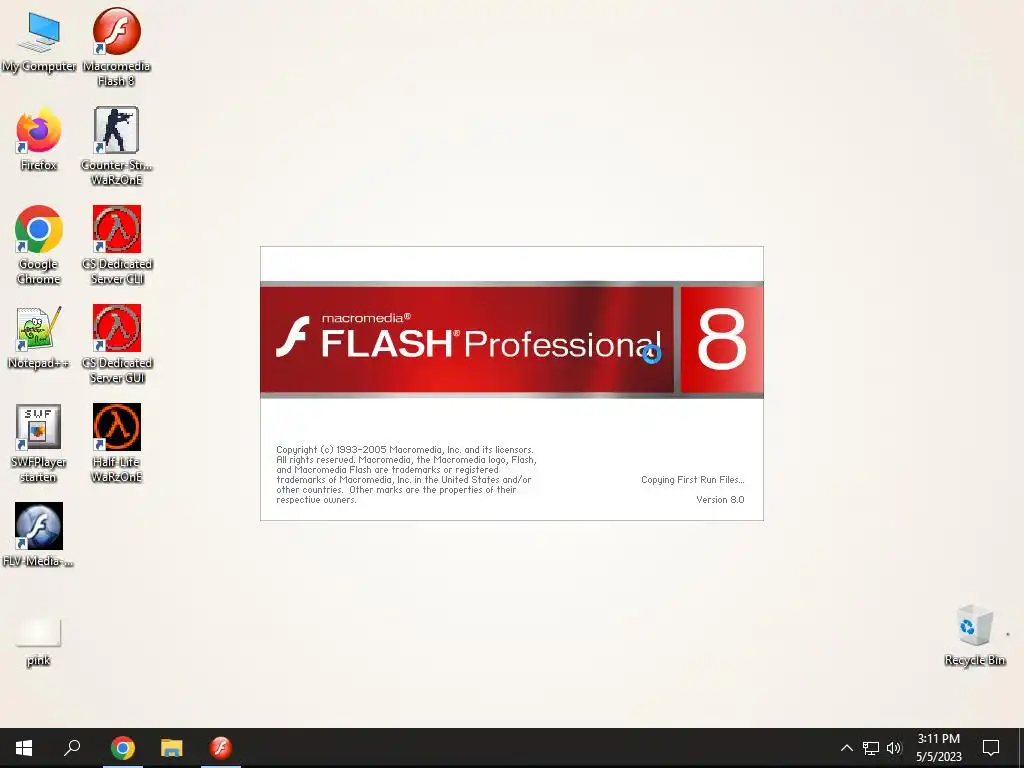
Task: Select the Firefox desktop shortcut
Action: click(x=39, y=138)
